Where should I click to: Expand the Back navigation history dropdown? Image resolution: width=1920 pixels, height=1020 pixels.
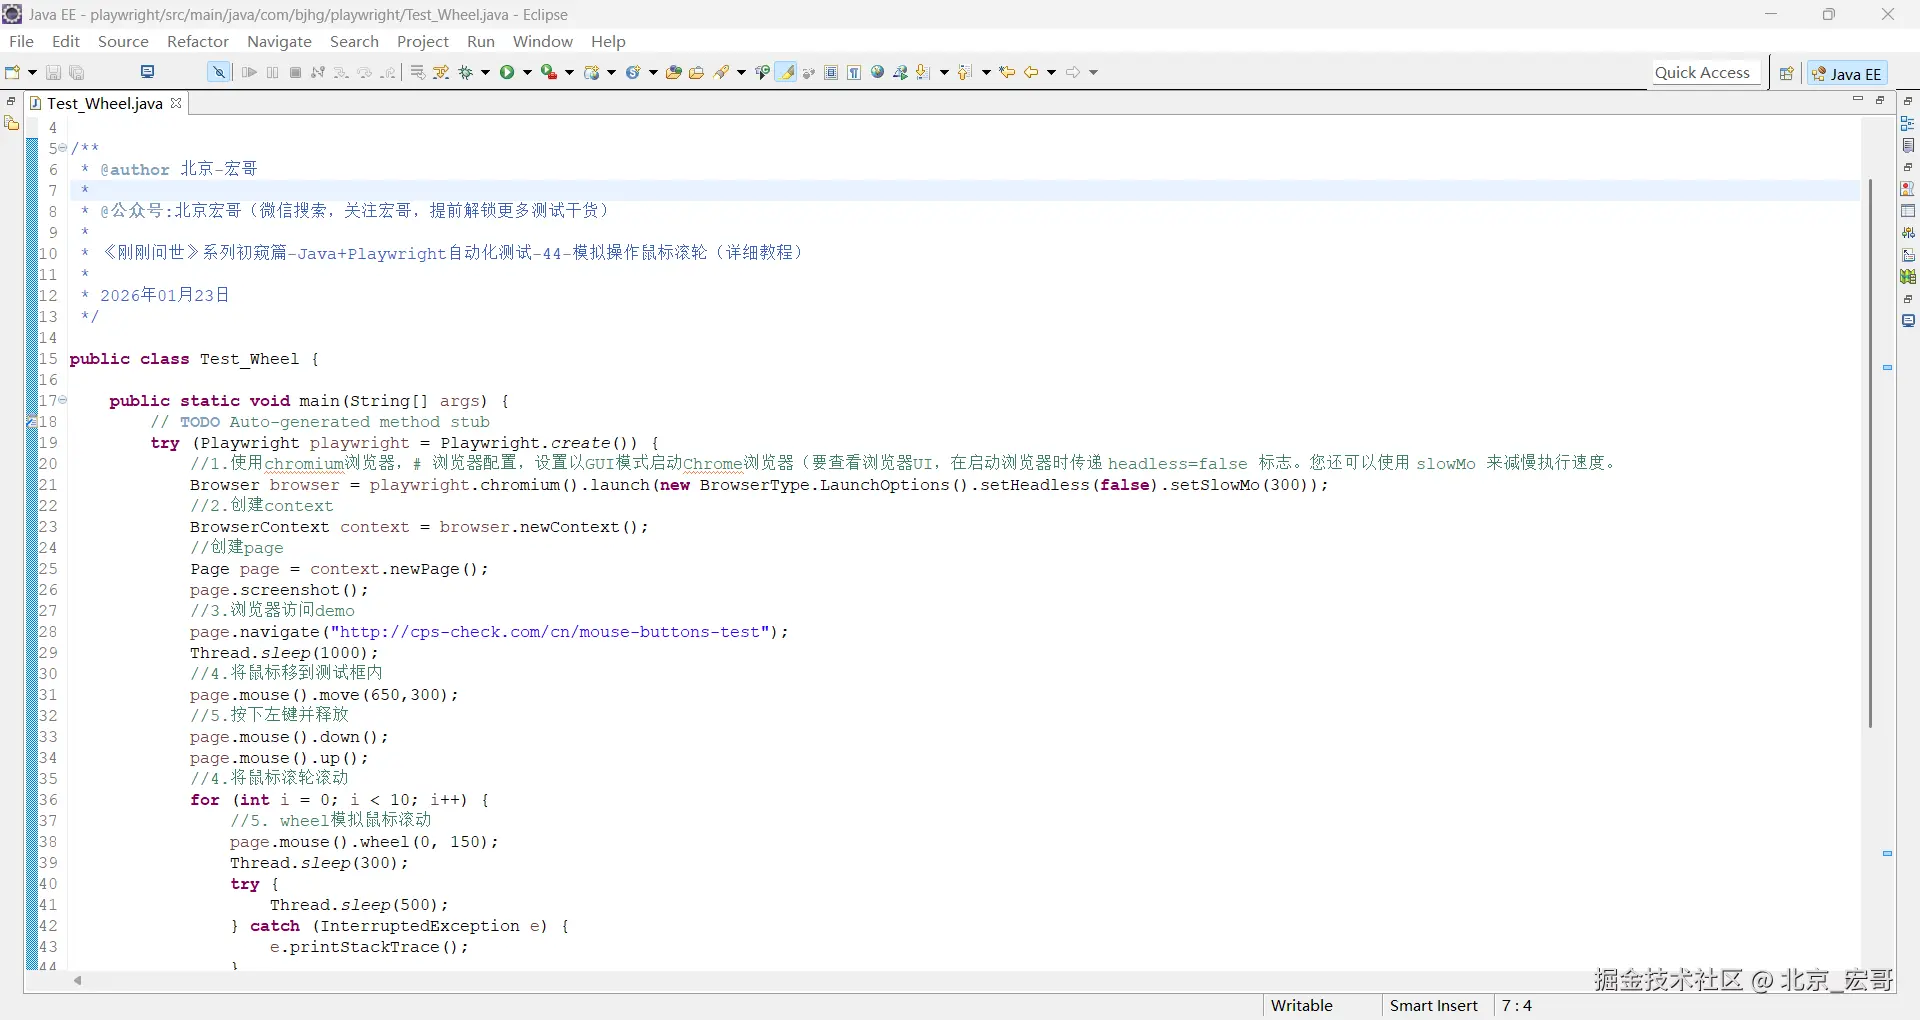point(1051,72)
